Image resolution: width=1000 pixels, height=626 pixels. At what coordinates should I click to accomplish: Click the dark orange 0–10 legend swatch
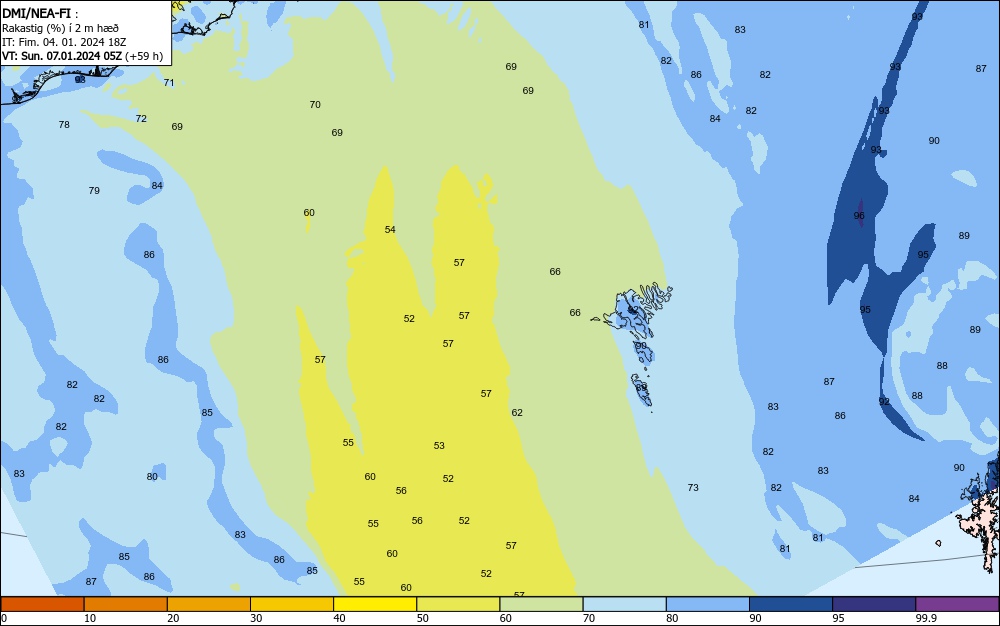click(x=42, y=604)
